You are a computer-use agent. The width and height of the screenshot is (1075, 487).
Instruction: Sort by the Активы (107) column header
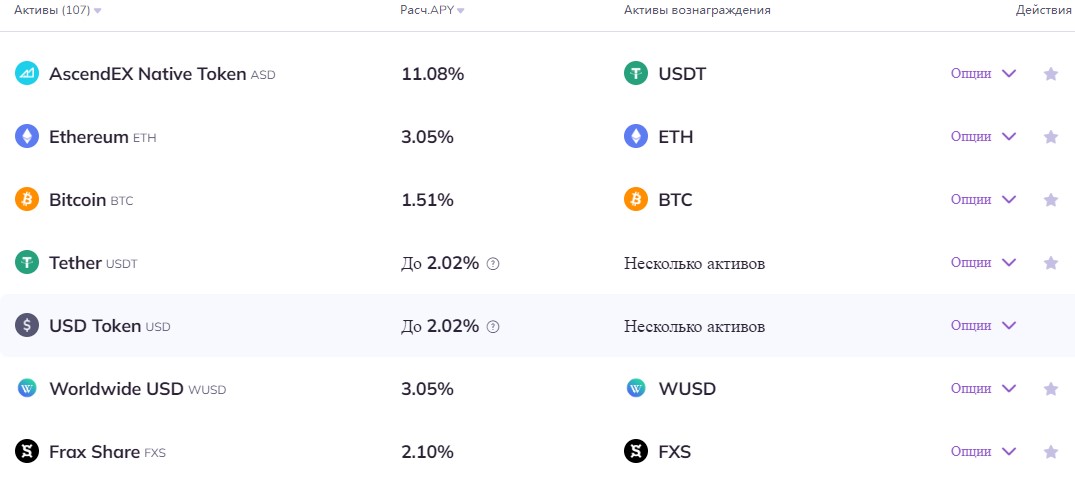tap(57, 10)
